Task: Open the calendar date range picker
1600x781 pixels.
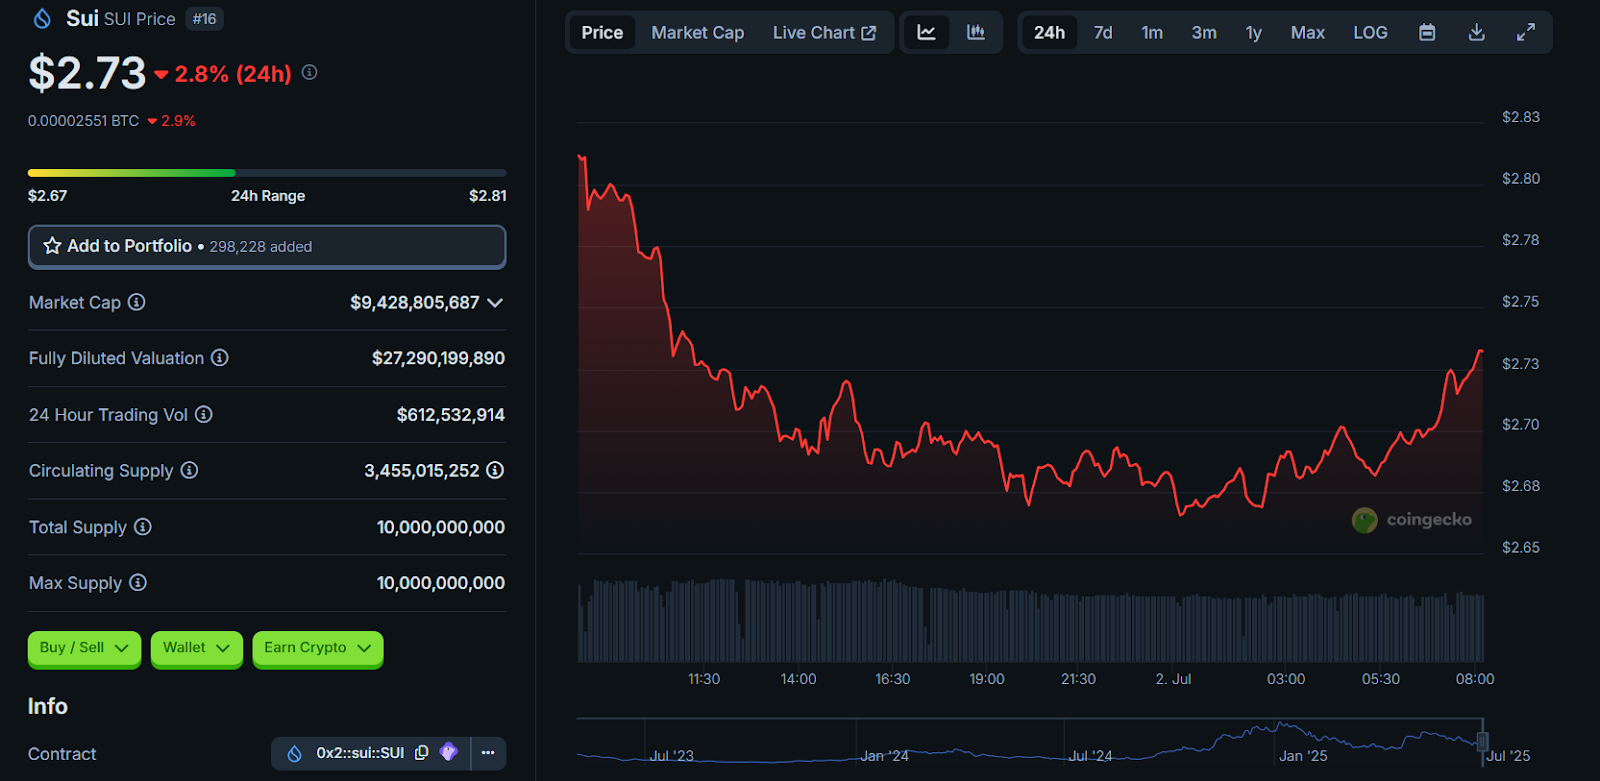Action: click(1427, 32)
